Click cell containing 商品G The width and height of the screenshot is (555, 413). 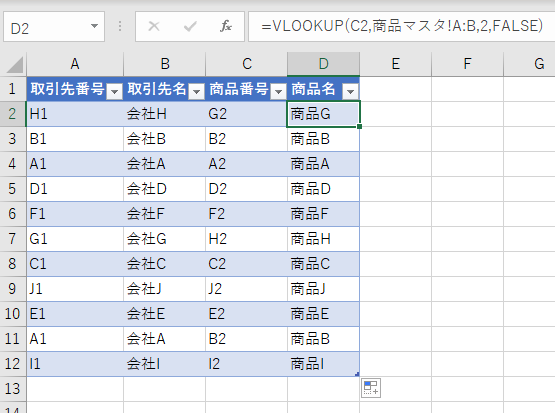324,114
